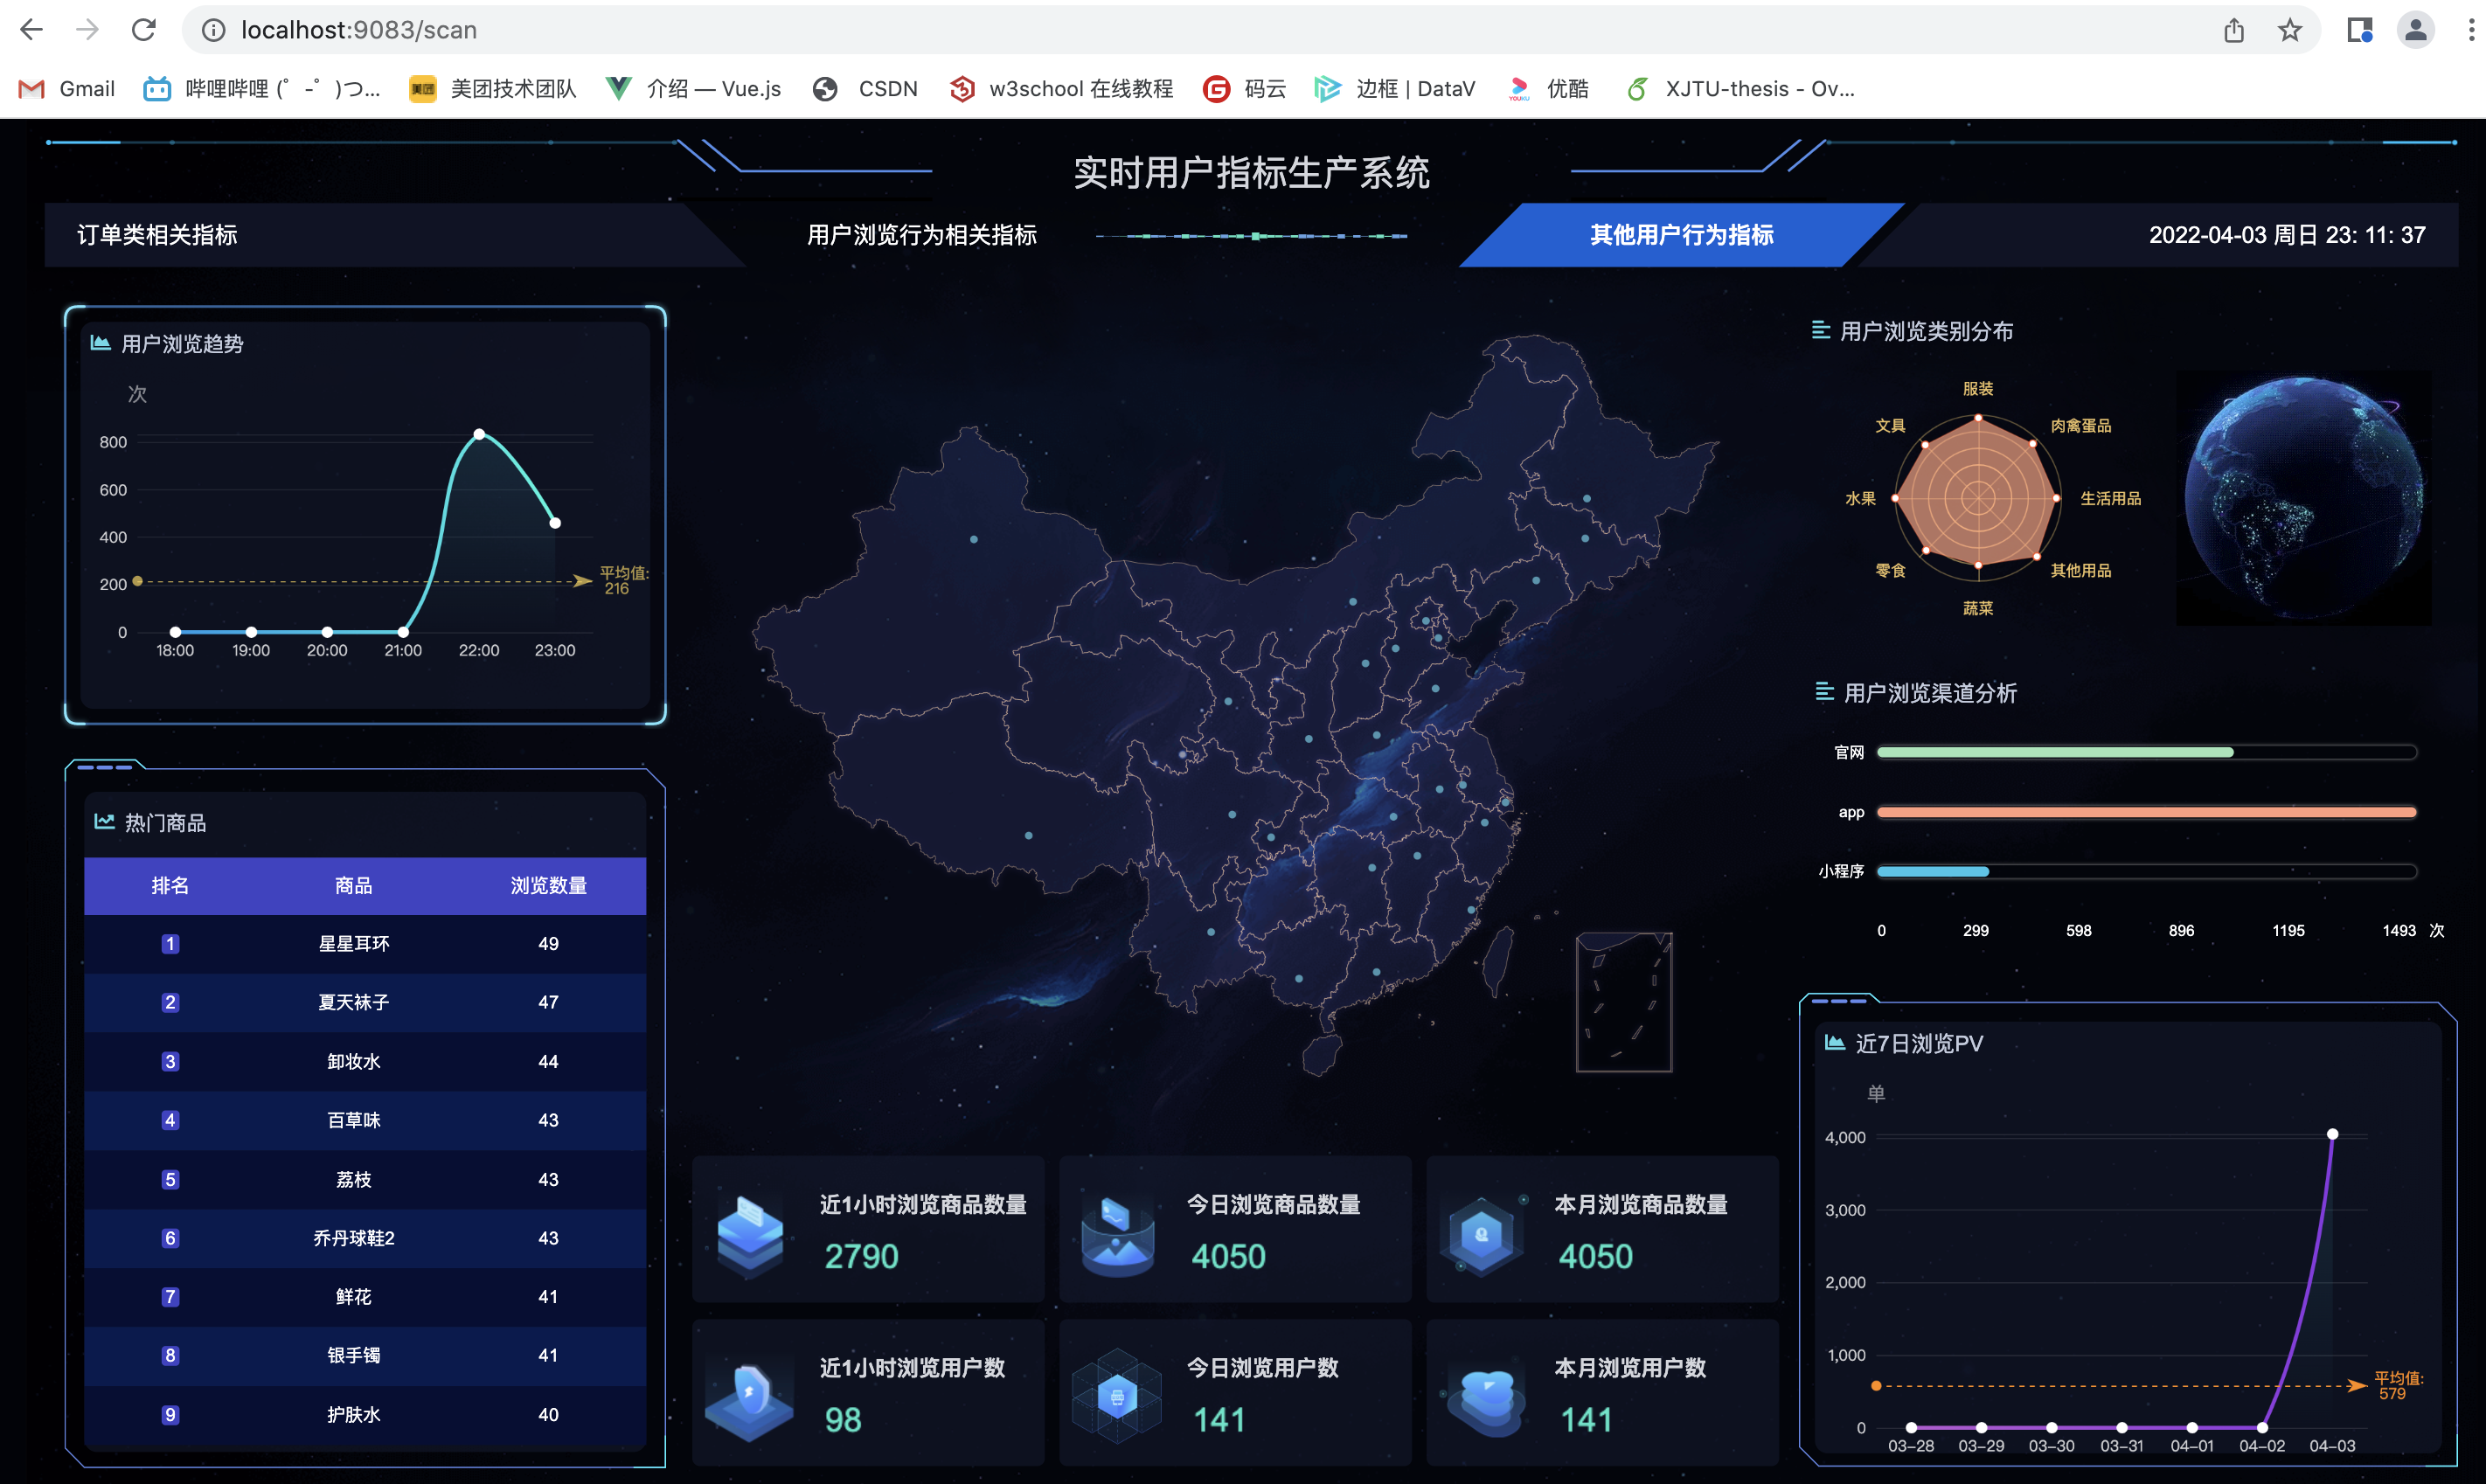This screenshot has height=1484, width=2486.
Task: Click the app channel orange bar
Action: 2146,812
